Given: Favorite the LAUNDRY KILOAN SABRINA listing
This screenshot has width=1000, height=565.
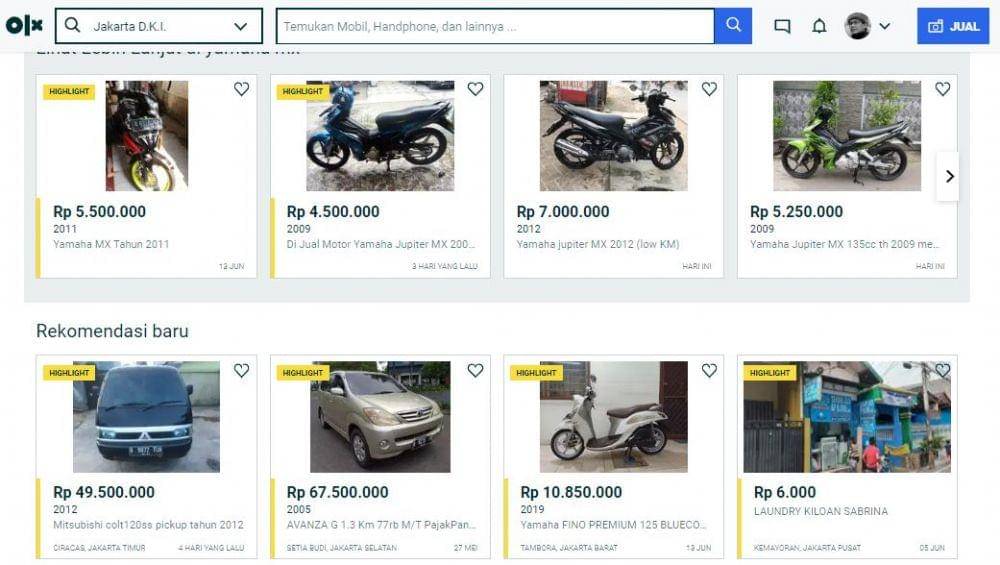Looking at the screenshot, I should click(943, 371).
